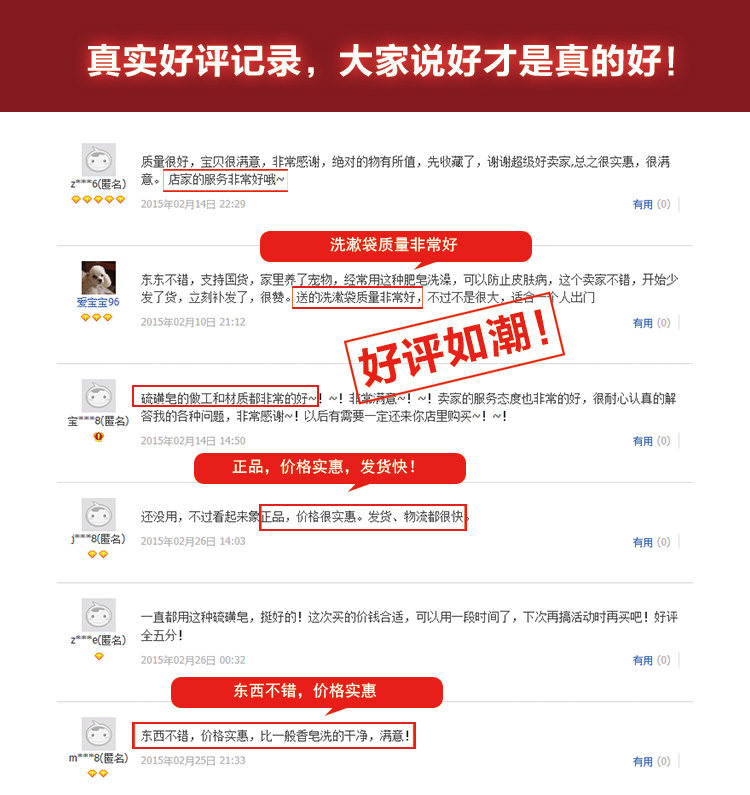Click the red 洗漱袋质量非常好 callout bubble

(396, 247)
